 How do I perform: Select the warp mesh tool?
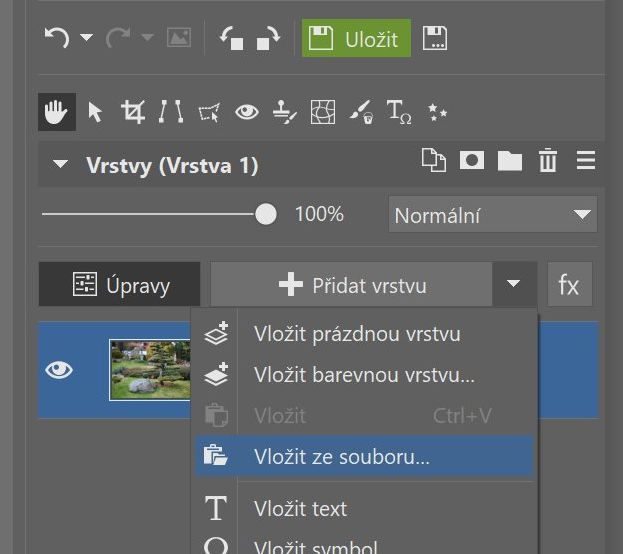(323, 112)
